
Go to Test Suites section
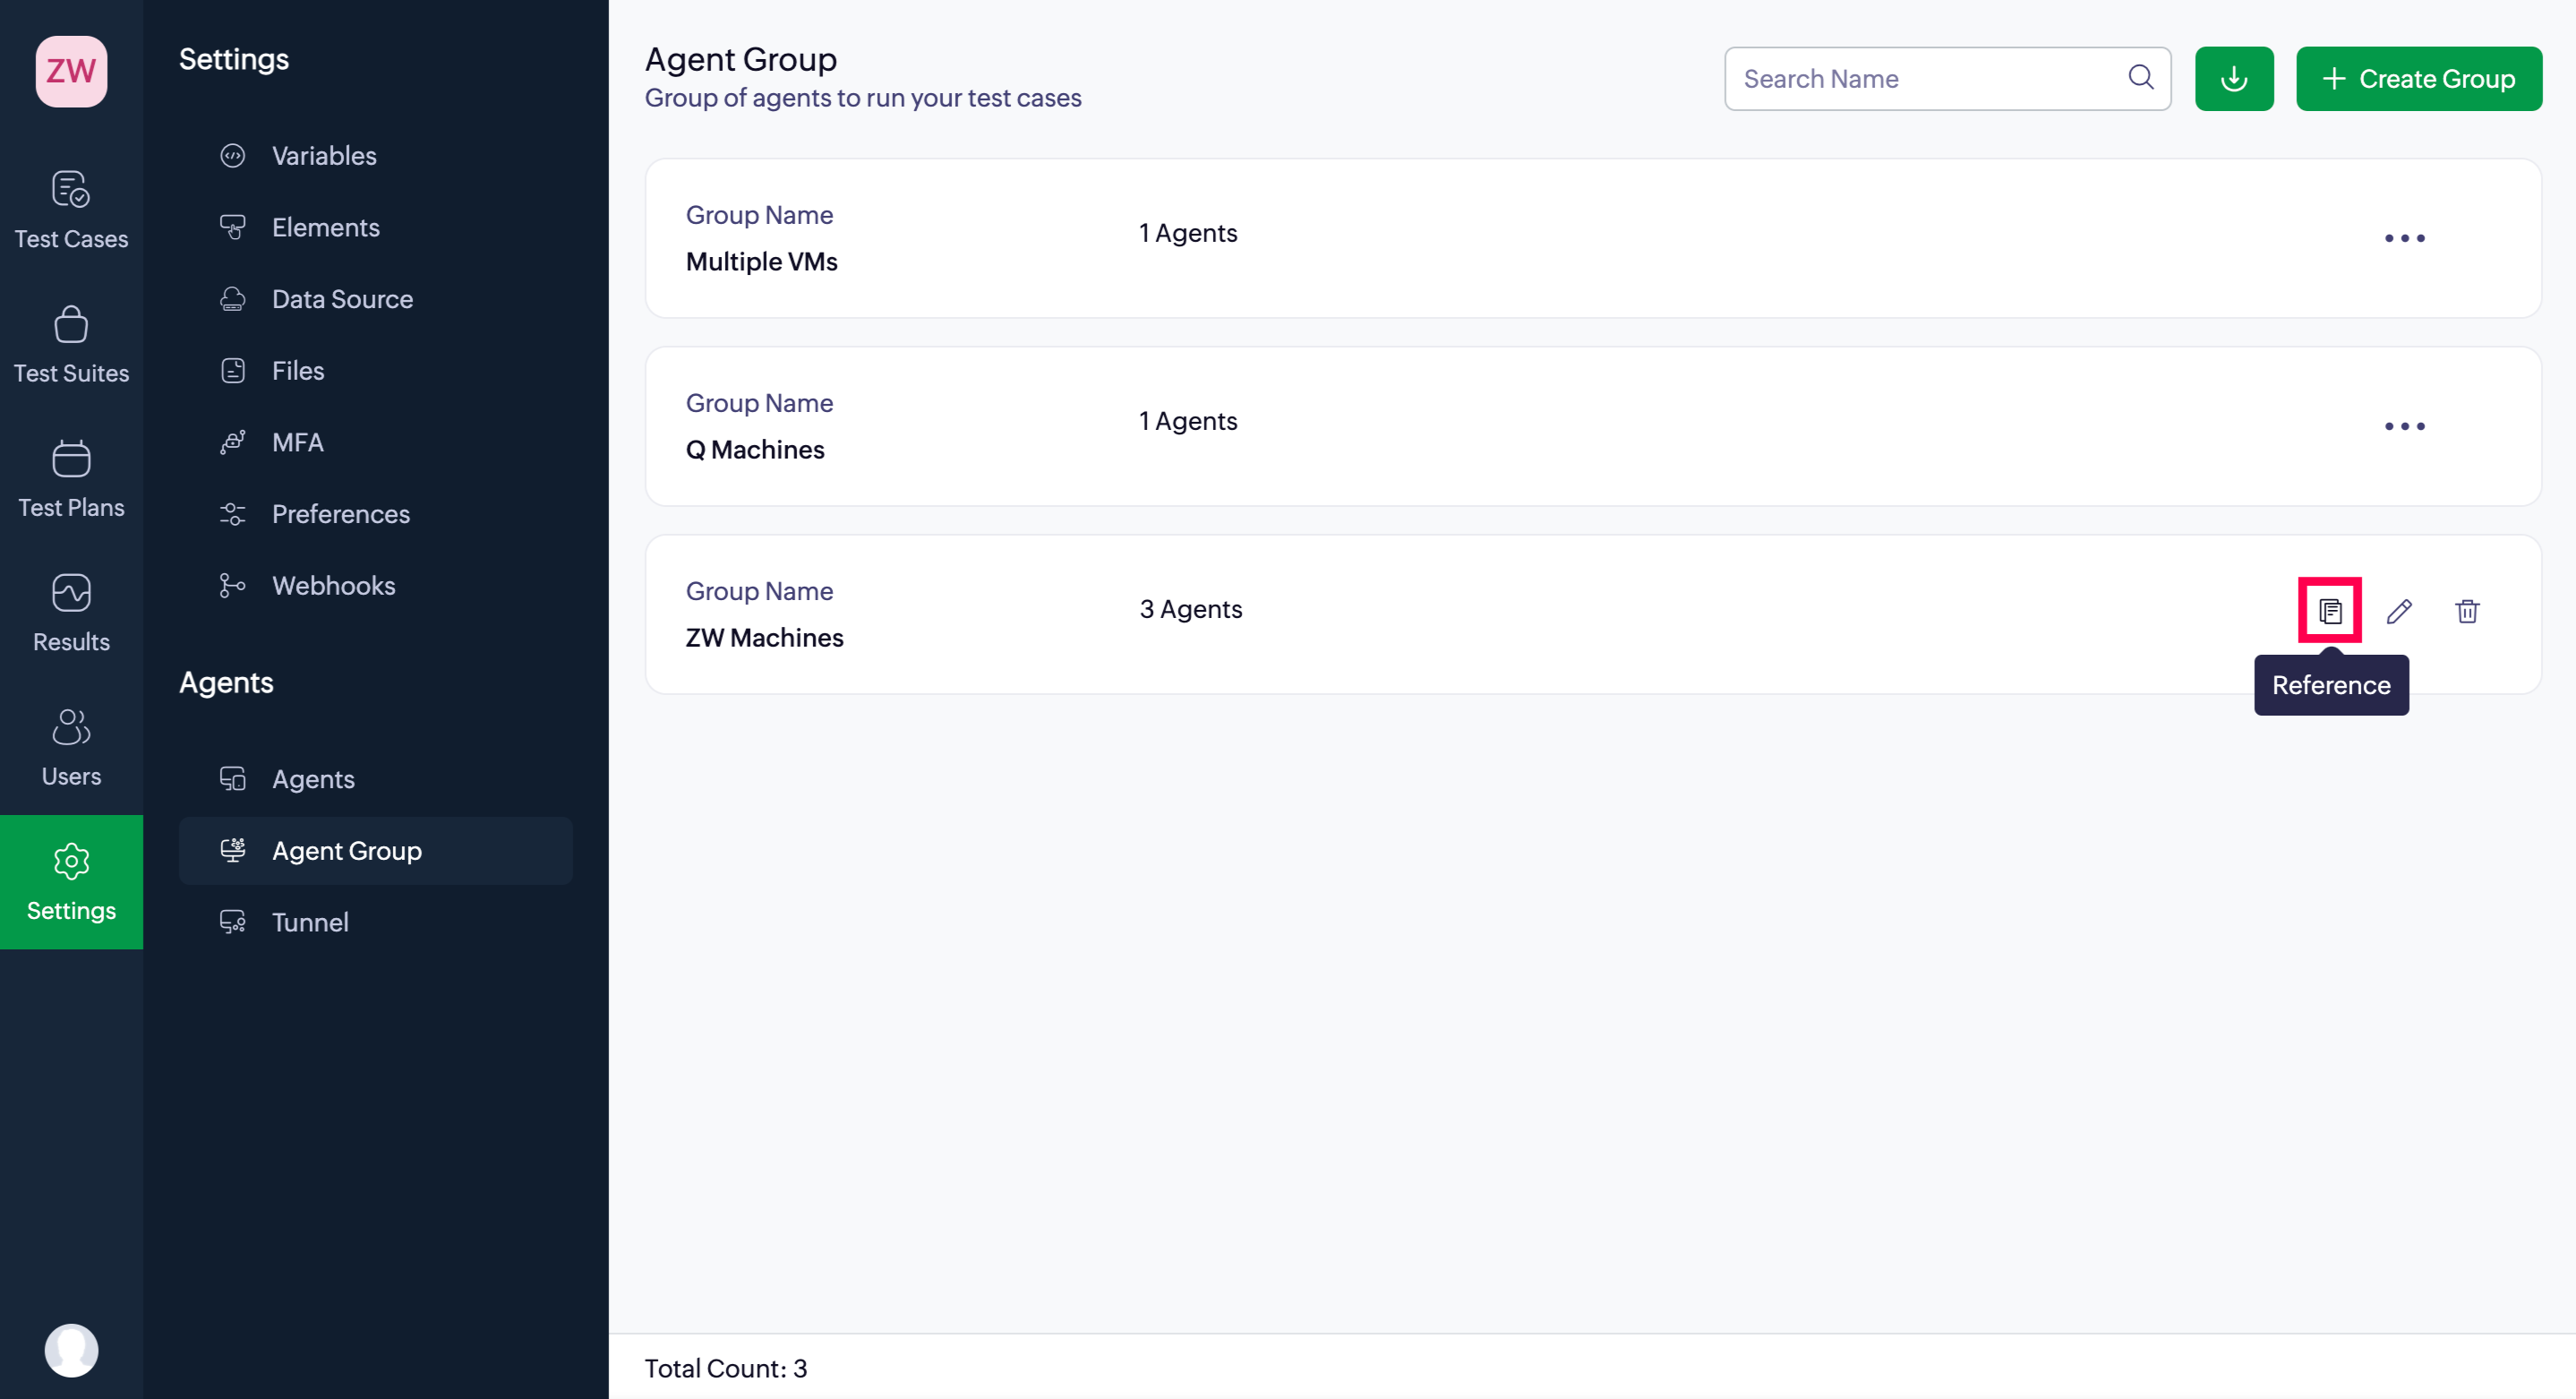click(71, 345)
